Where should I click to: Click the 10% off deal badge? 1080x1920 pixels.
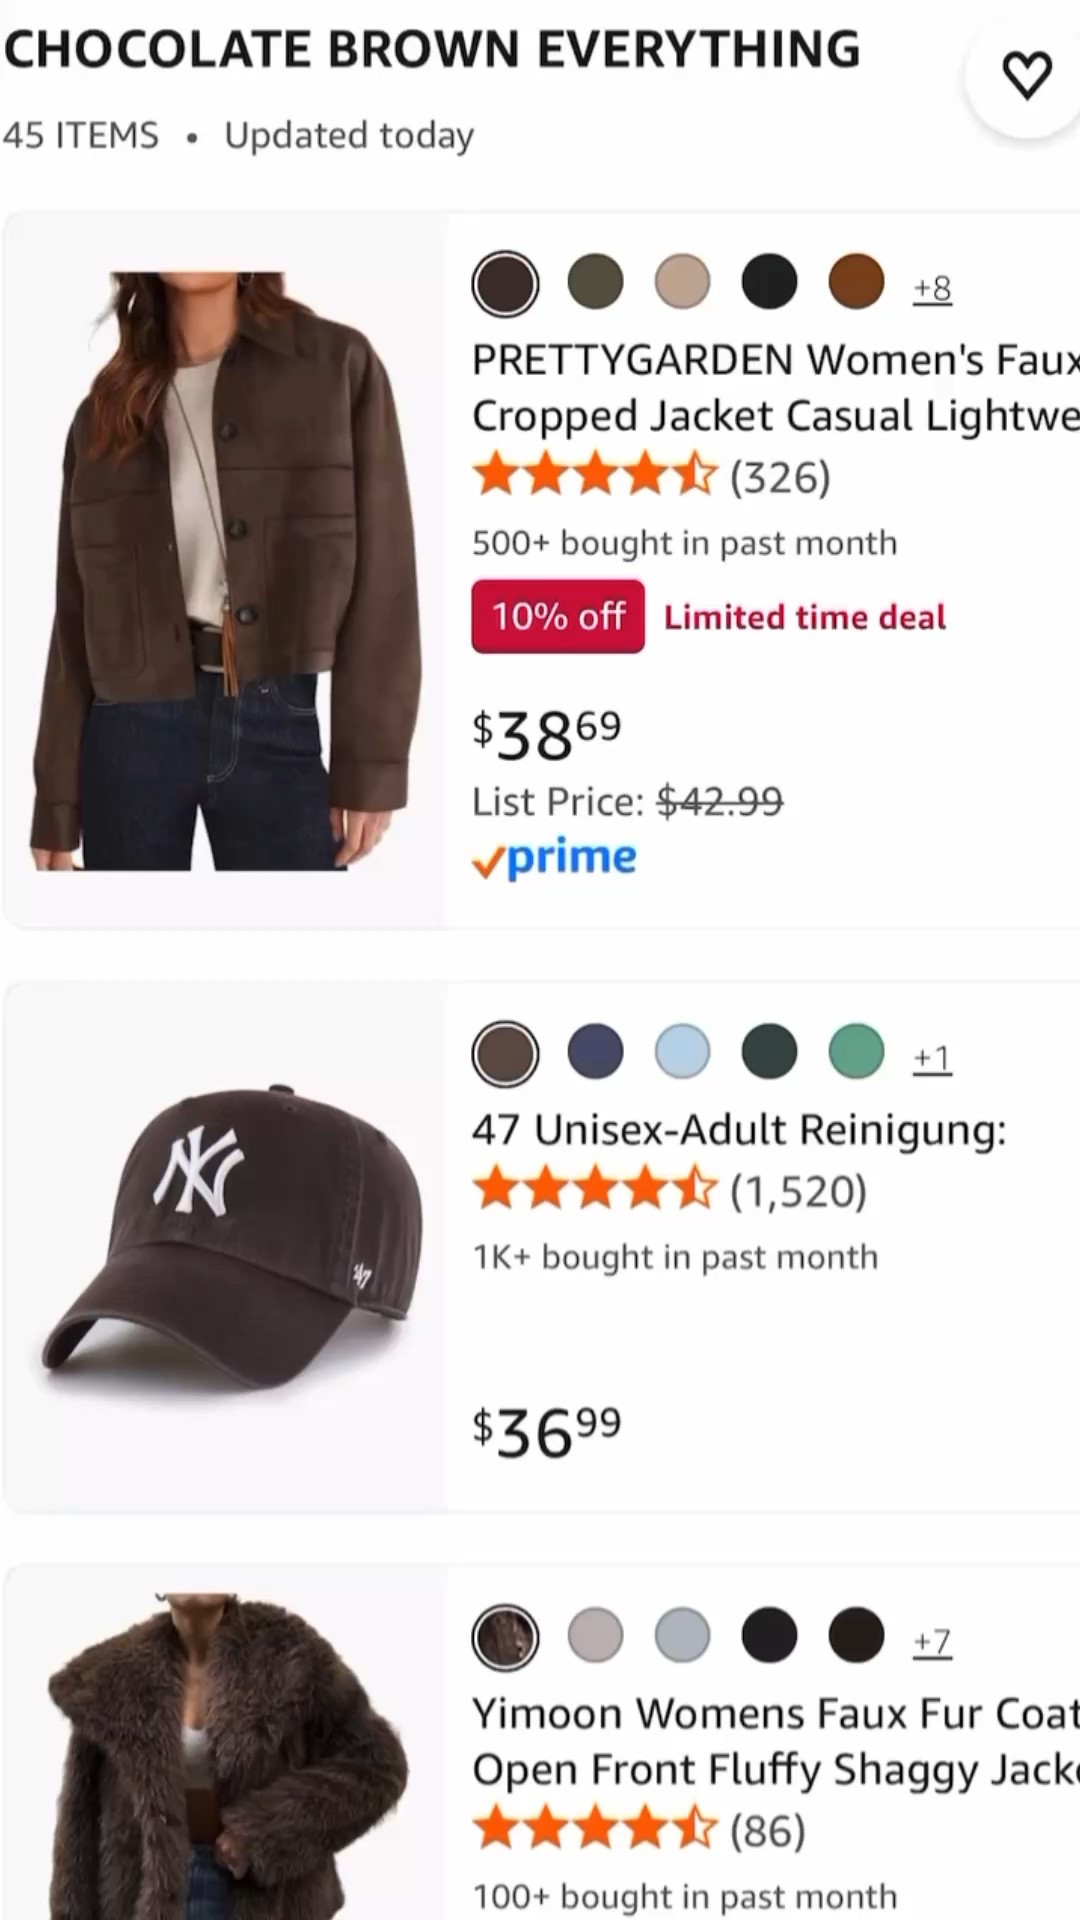558,617
